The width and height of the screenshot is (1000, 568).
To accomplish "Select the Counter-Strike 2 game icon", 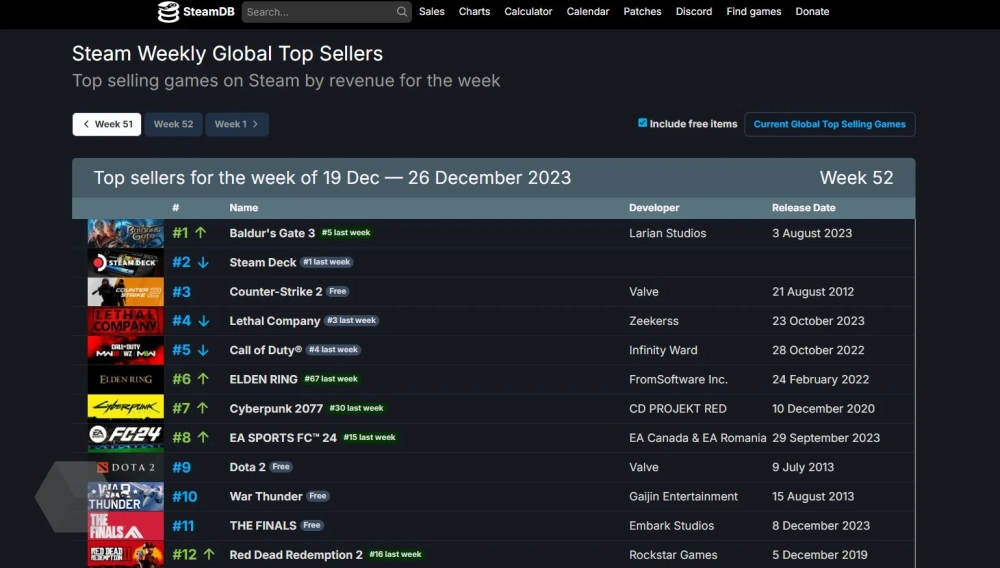I will [125, 292].
